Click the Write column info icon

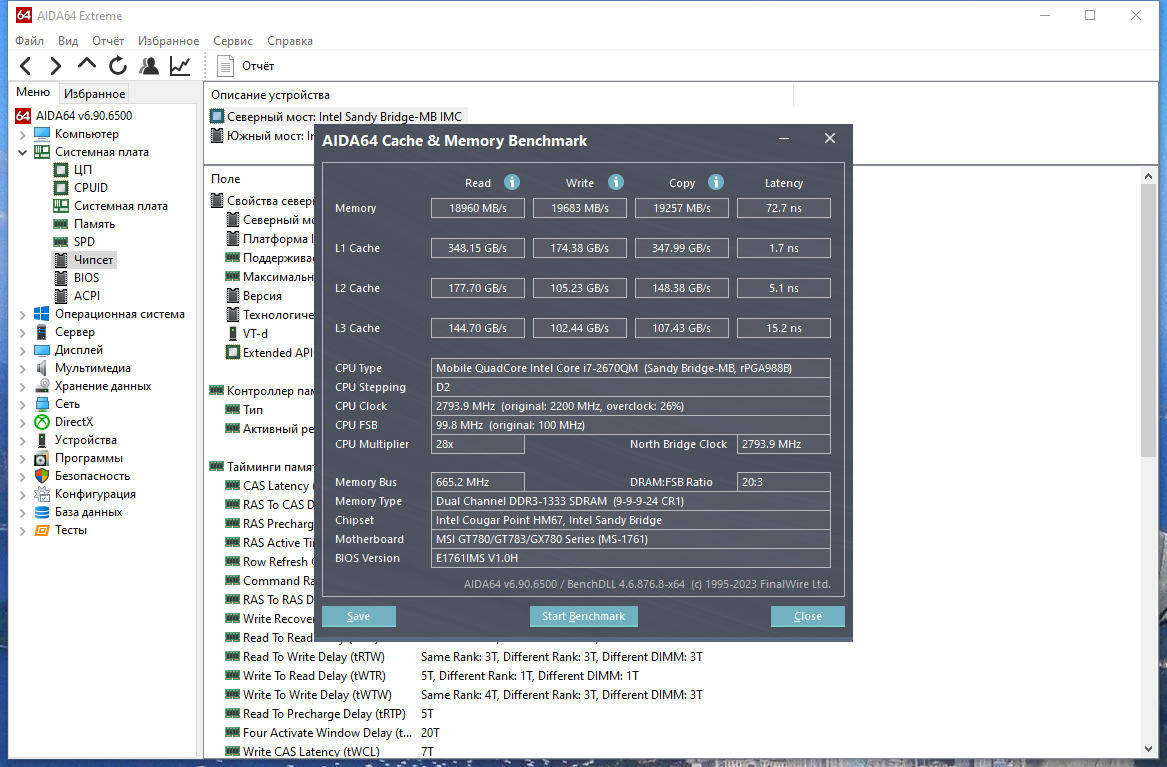tap(616, 182)
